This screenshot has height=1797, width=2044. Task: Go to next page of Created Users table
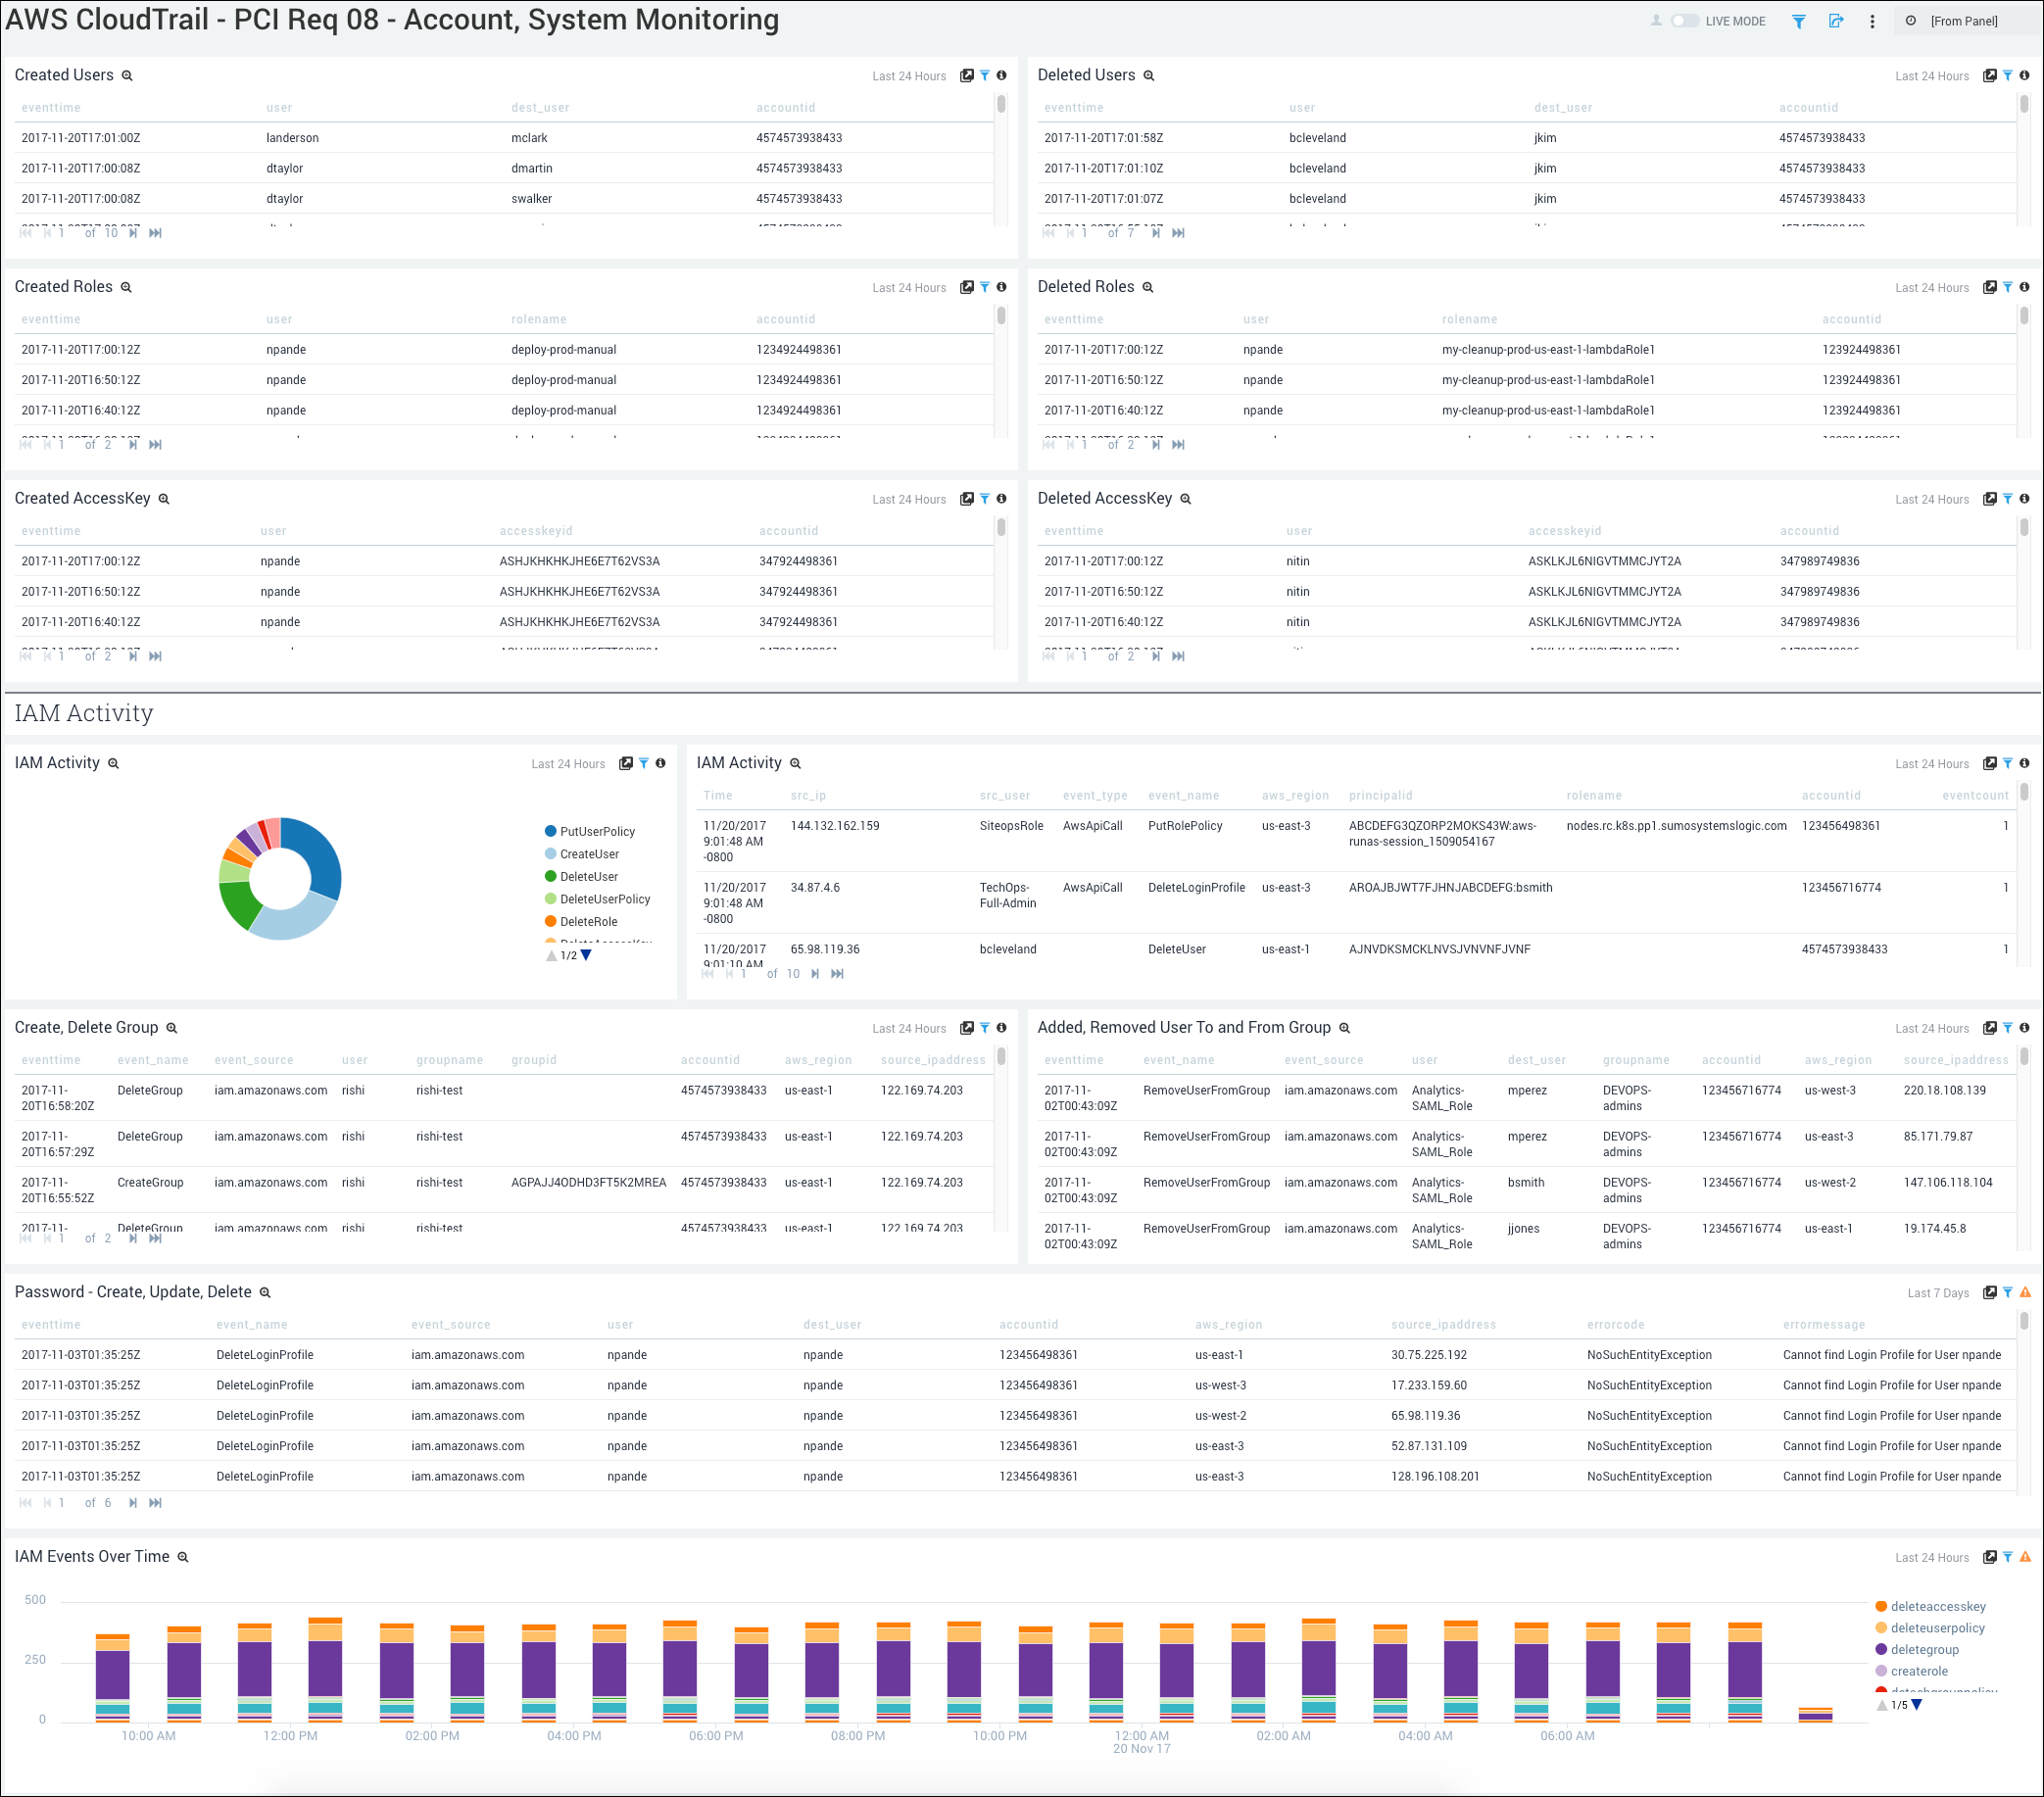[133, 232]
